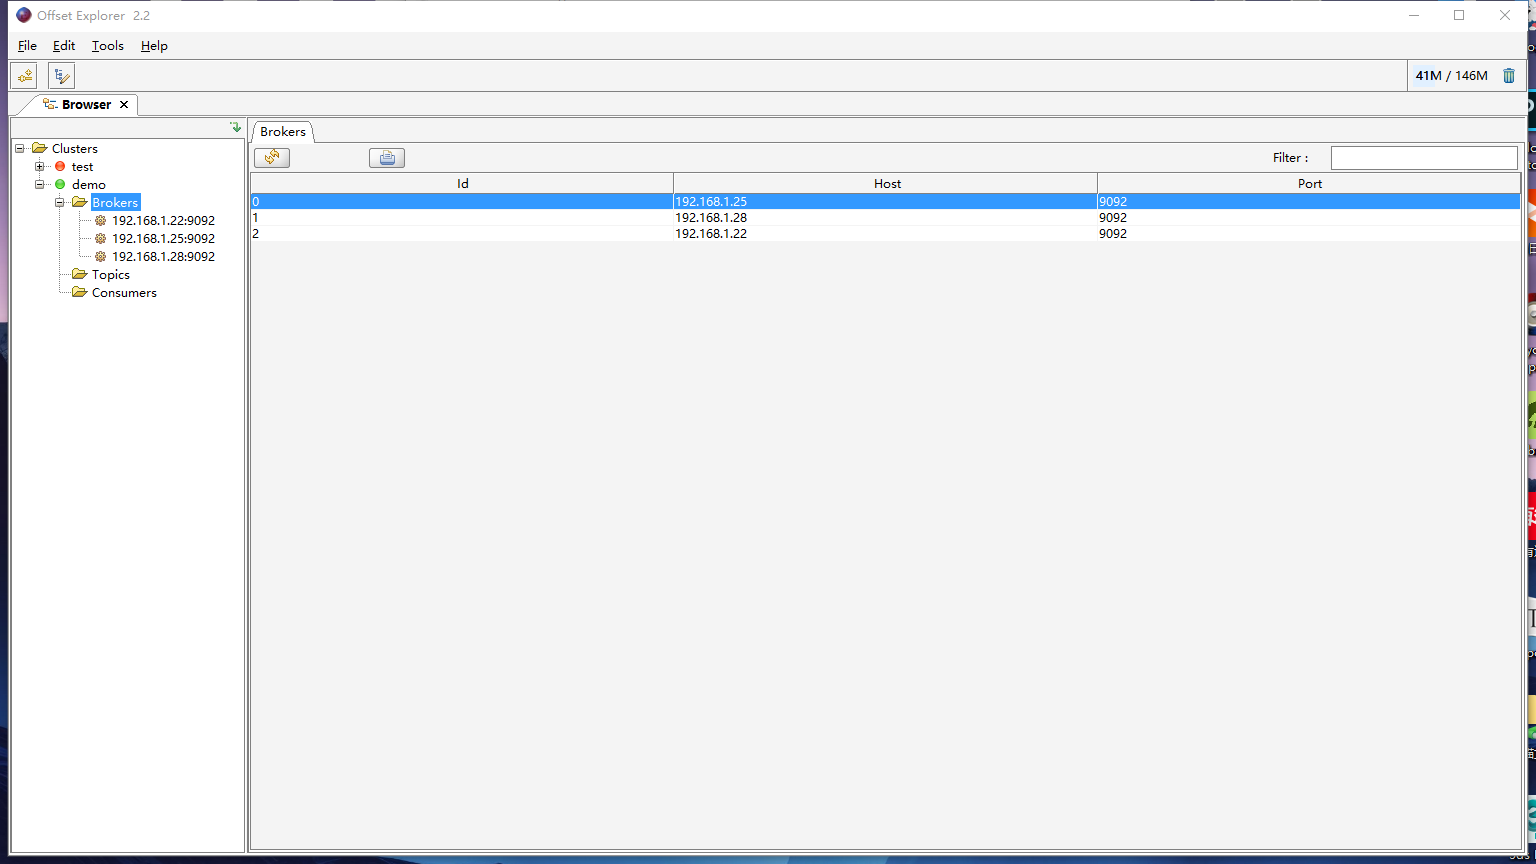This screenshot has height=864, width=1536.
Task: Select the Brokers node in tree
Action: (x=115, y=203)
